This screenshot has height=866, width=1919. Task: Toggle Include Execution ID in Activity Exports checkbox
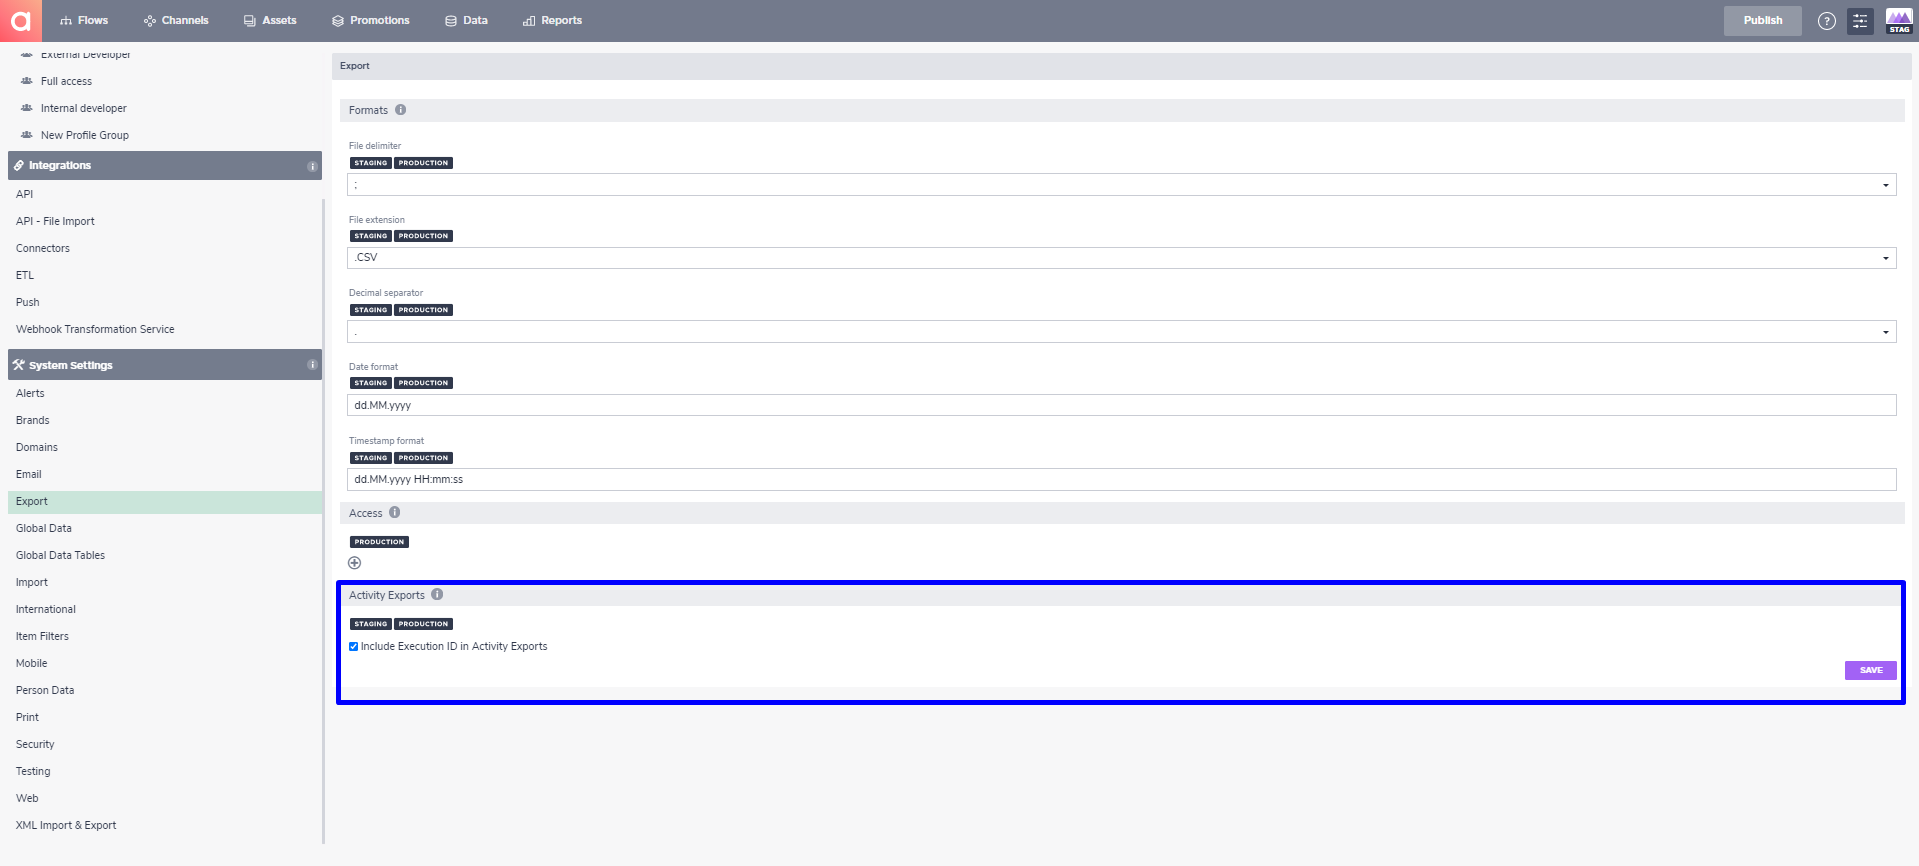(354, 647)
